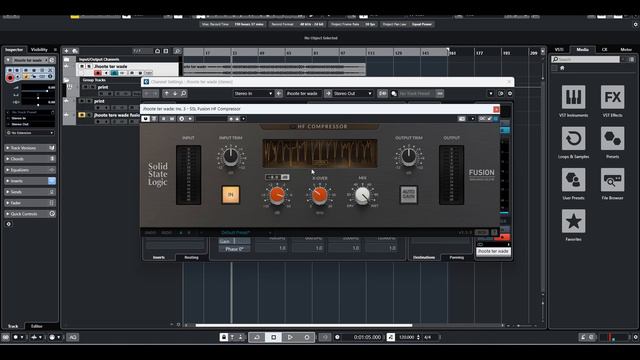
Task: Solo the jhoote ter wade track
Action: click(89, 66)
